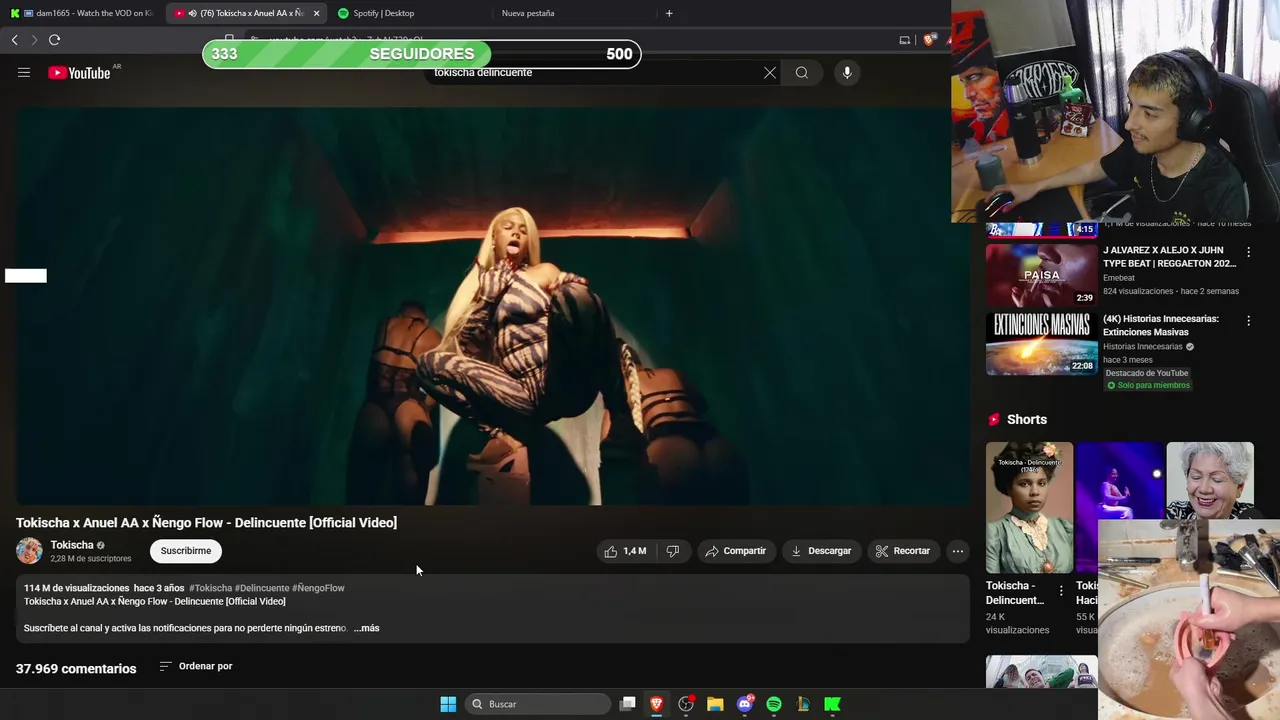Go forward with the browser forward arrow

point(34,40)
